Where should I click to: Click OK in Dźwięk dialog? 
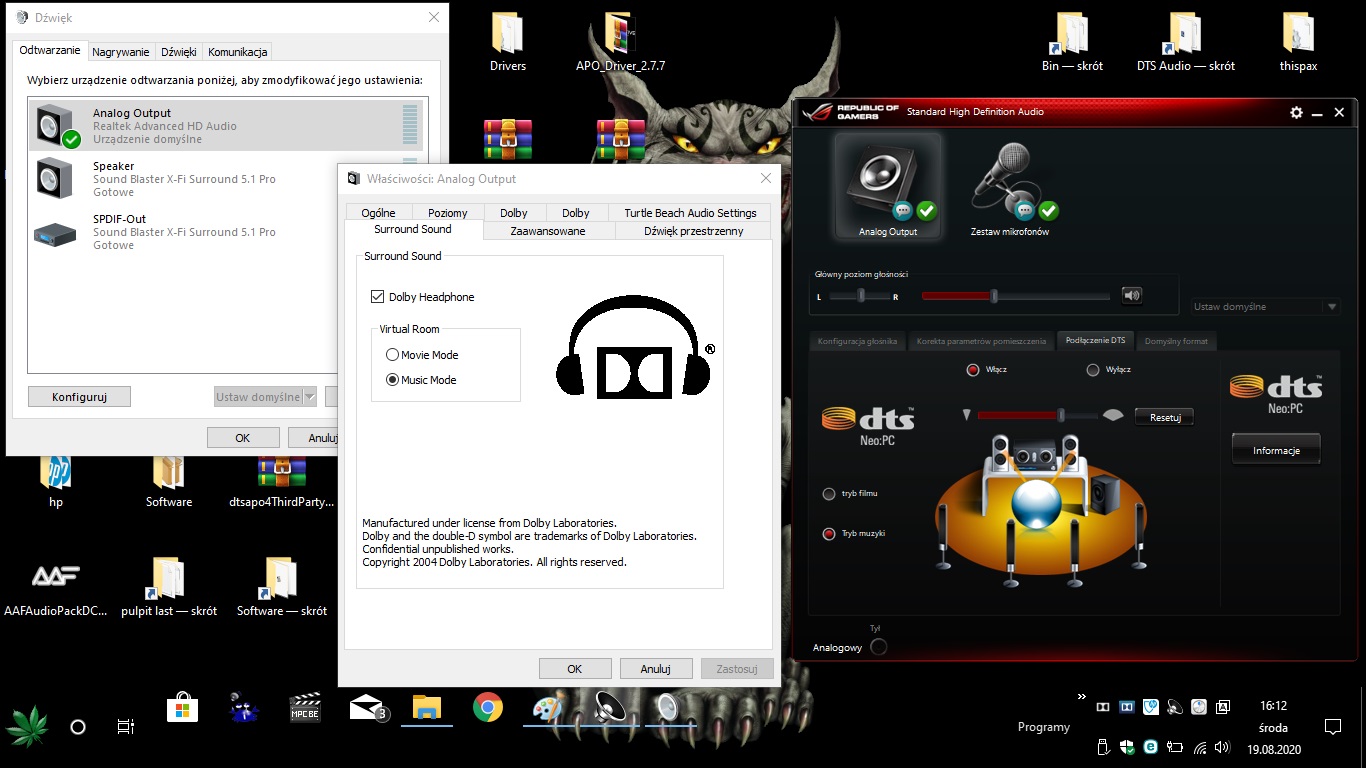[x=243, y=438]
